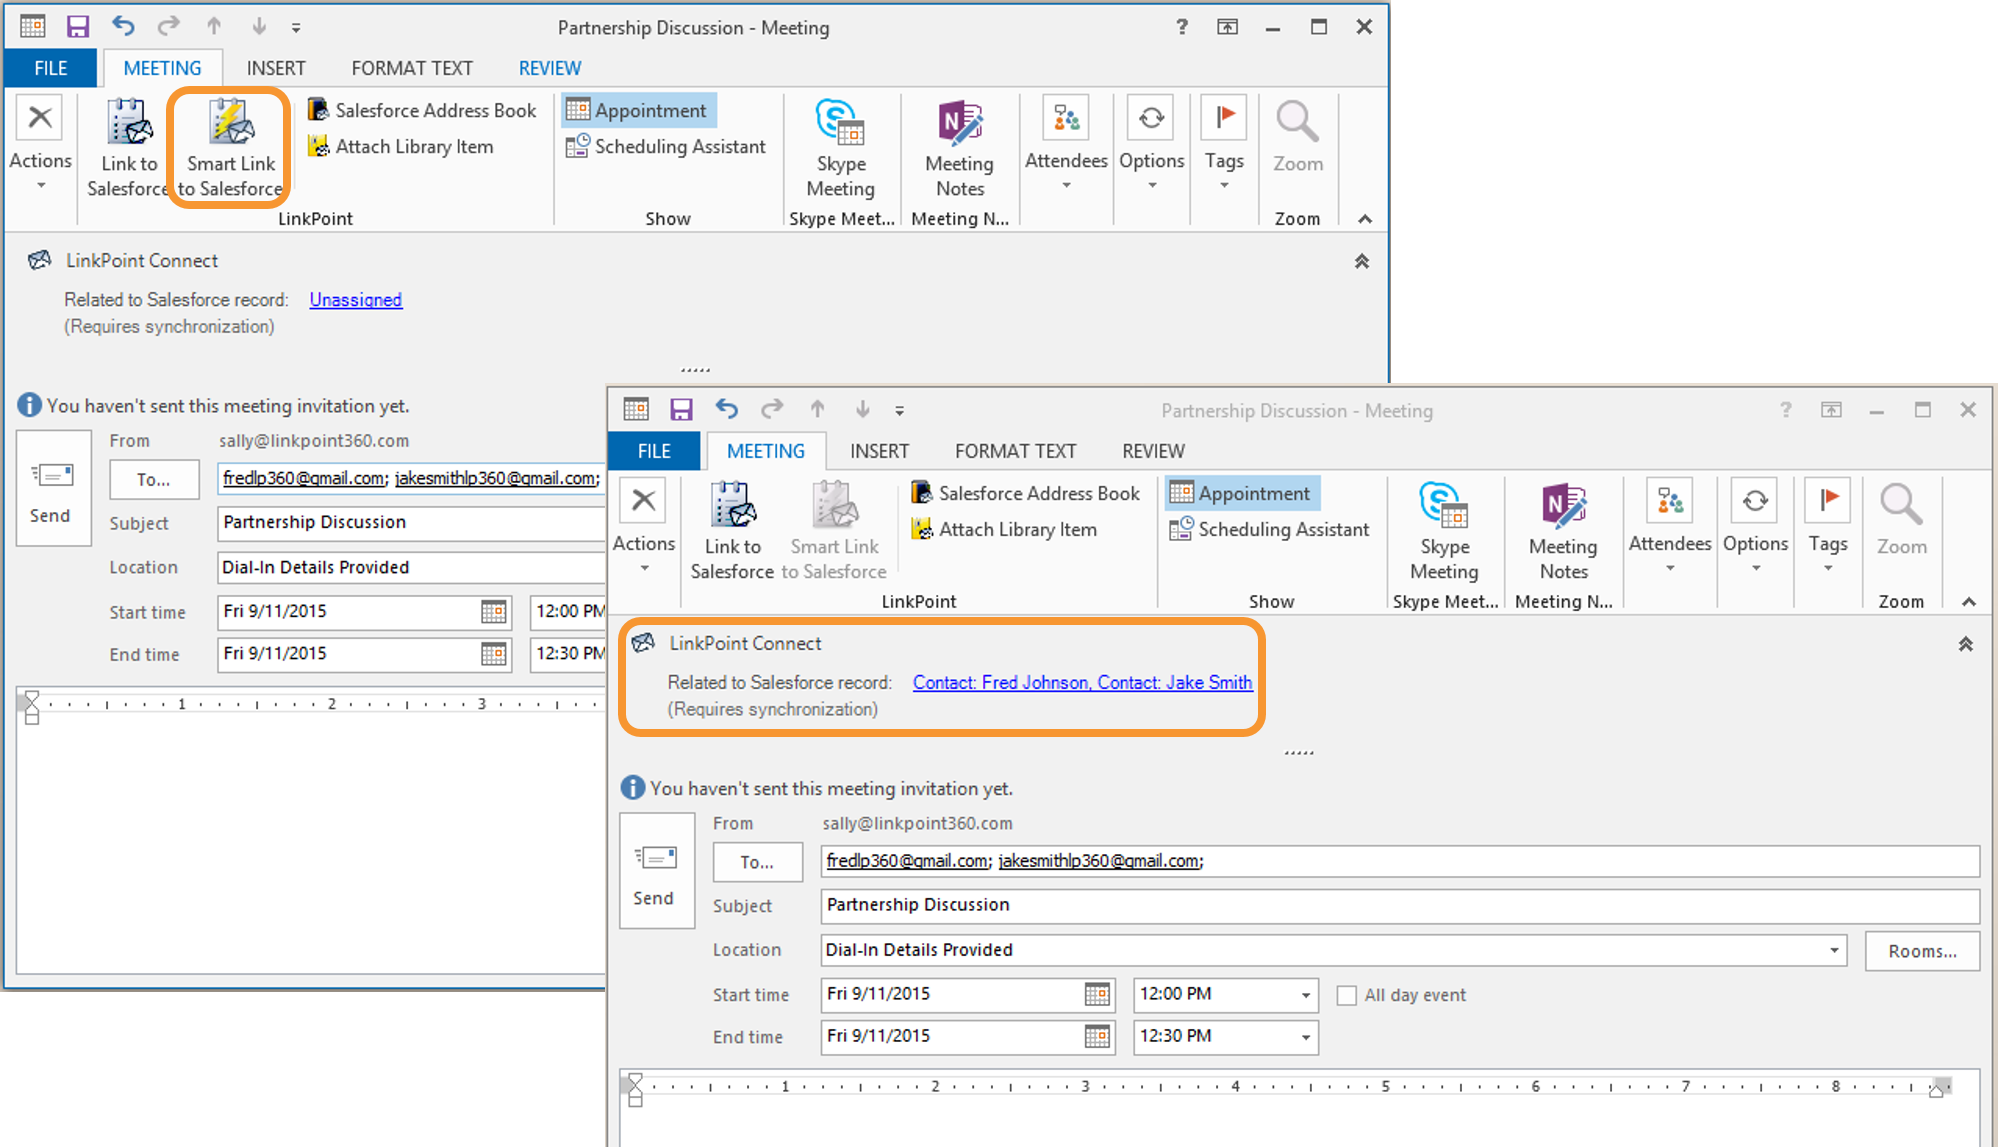
Task: Click Save icon in back window toolbar
Action: (77, 27)
